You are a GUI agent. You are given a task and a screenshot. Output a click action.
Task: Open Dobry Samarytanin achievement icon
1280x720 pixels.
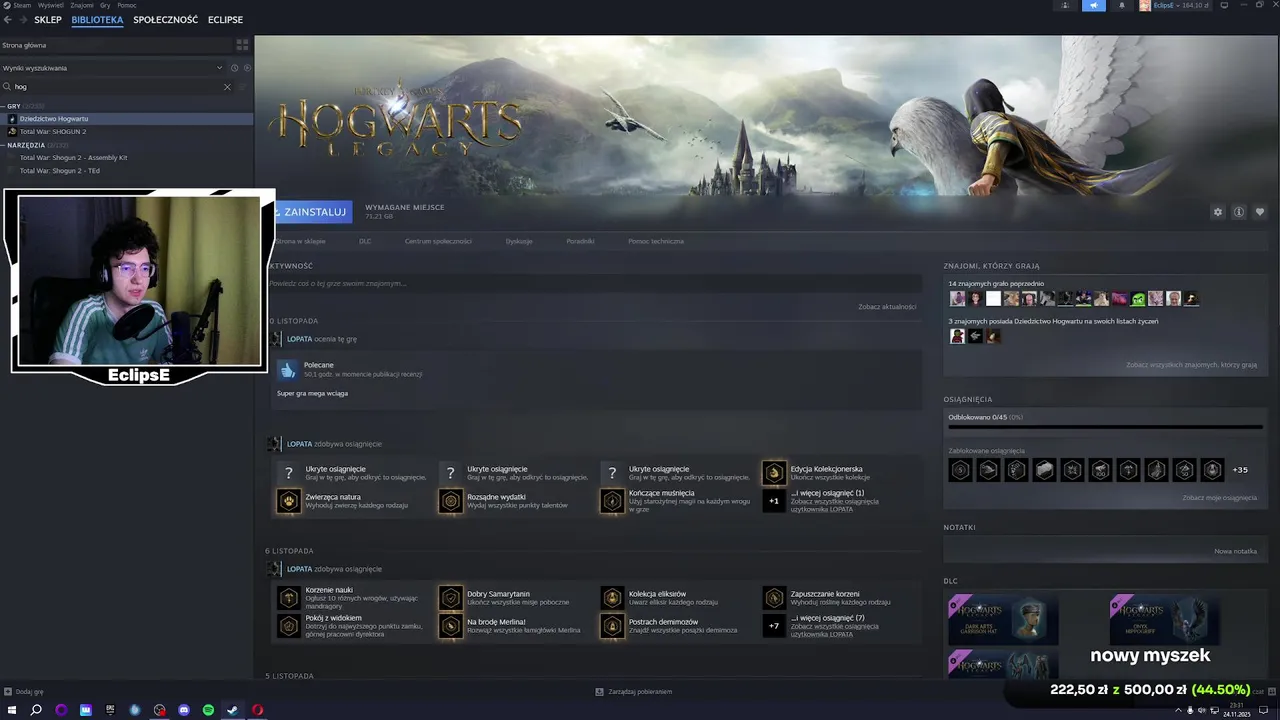pyautogui.click(x=451, y=598)
